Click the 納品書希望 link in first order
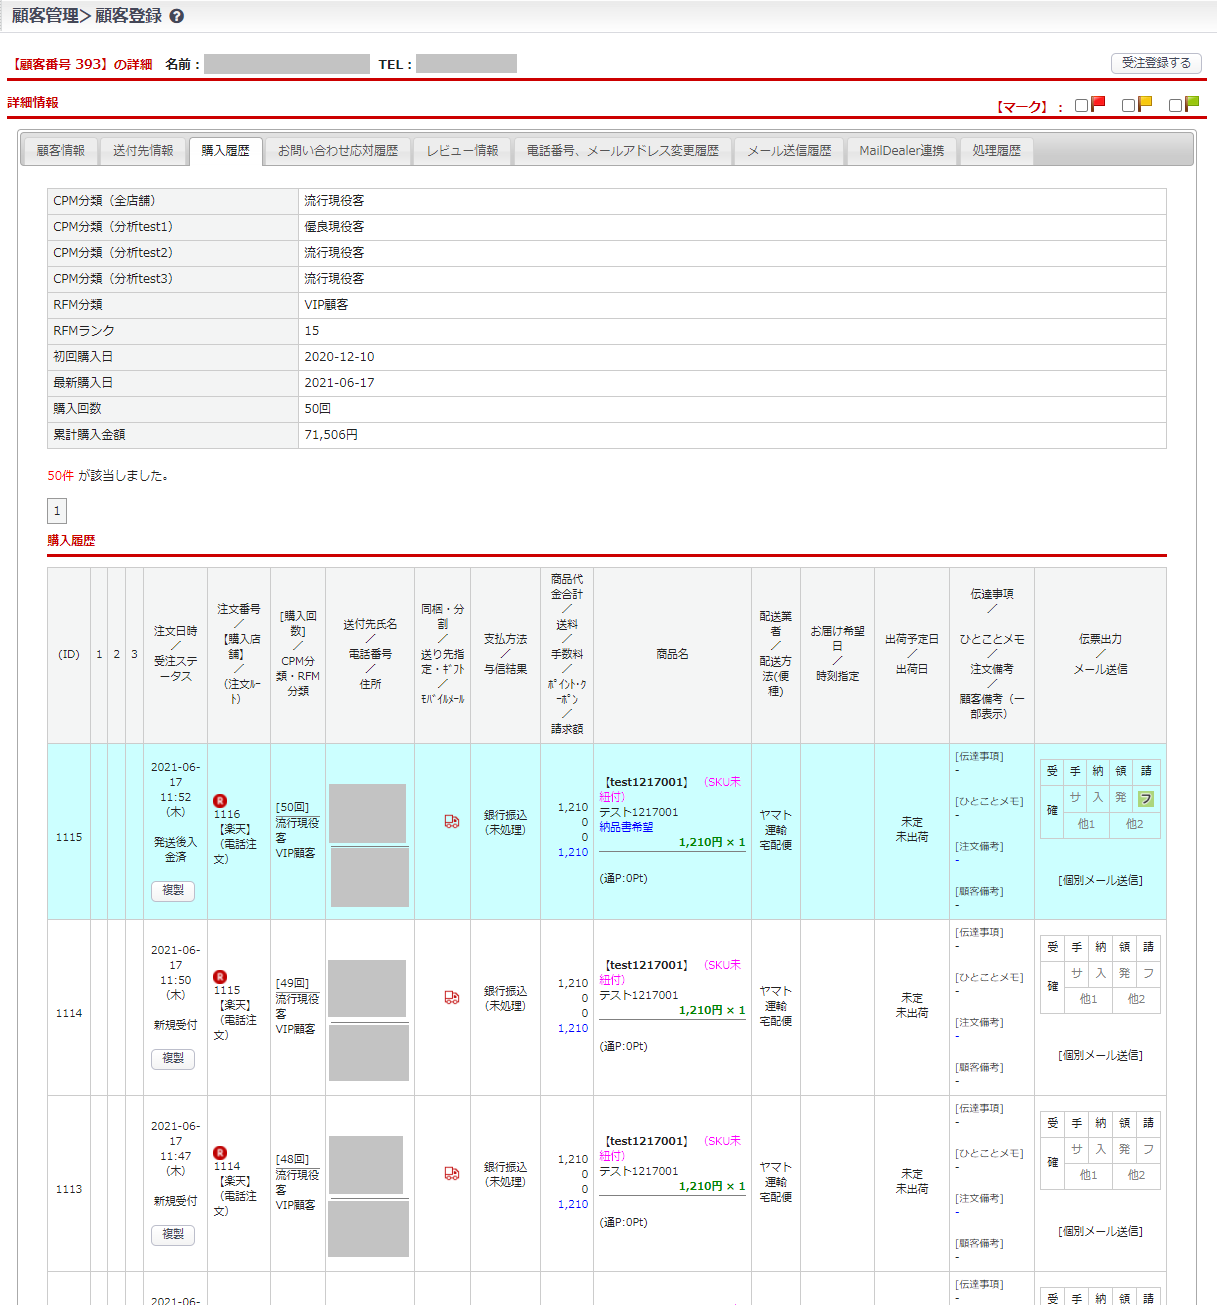Viewport: 1217px width, 1305px height. tap(626, 827)
